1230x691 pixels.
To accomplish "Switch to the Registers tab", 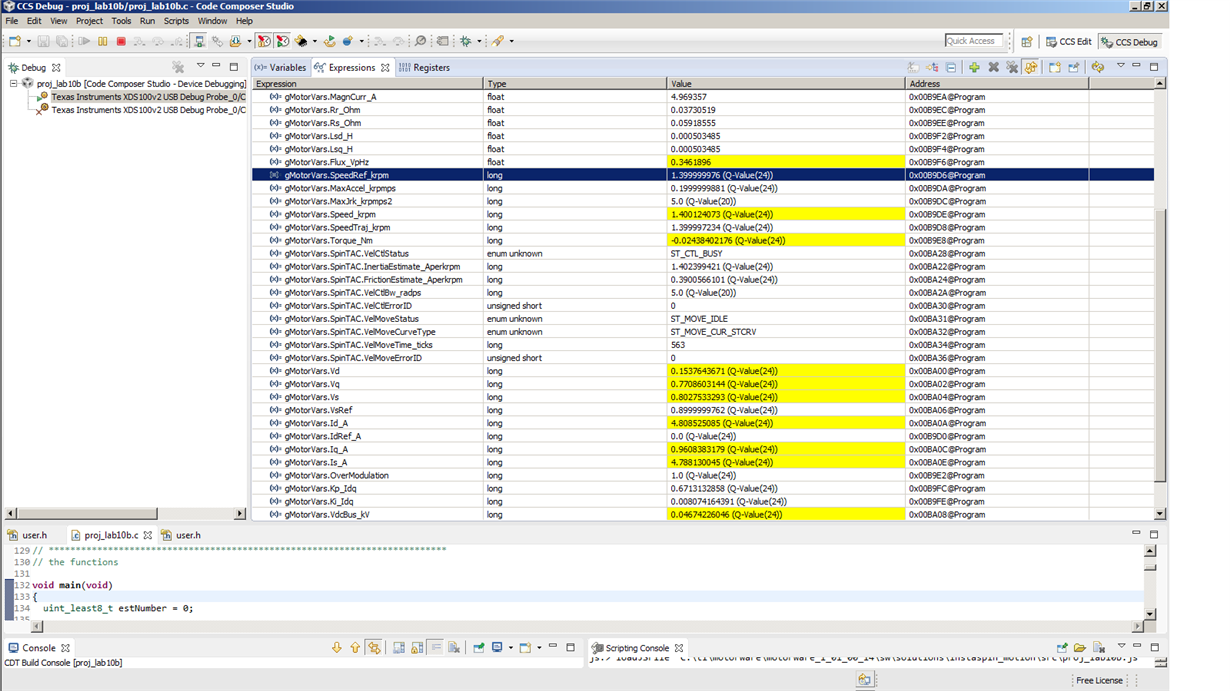I will point(425,68).
